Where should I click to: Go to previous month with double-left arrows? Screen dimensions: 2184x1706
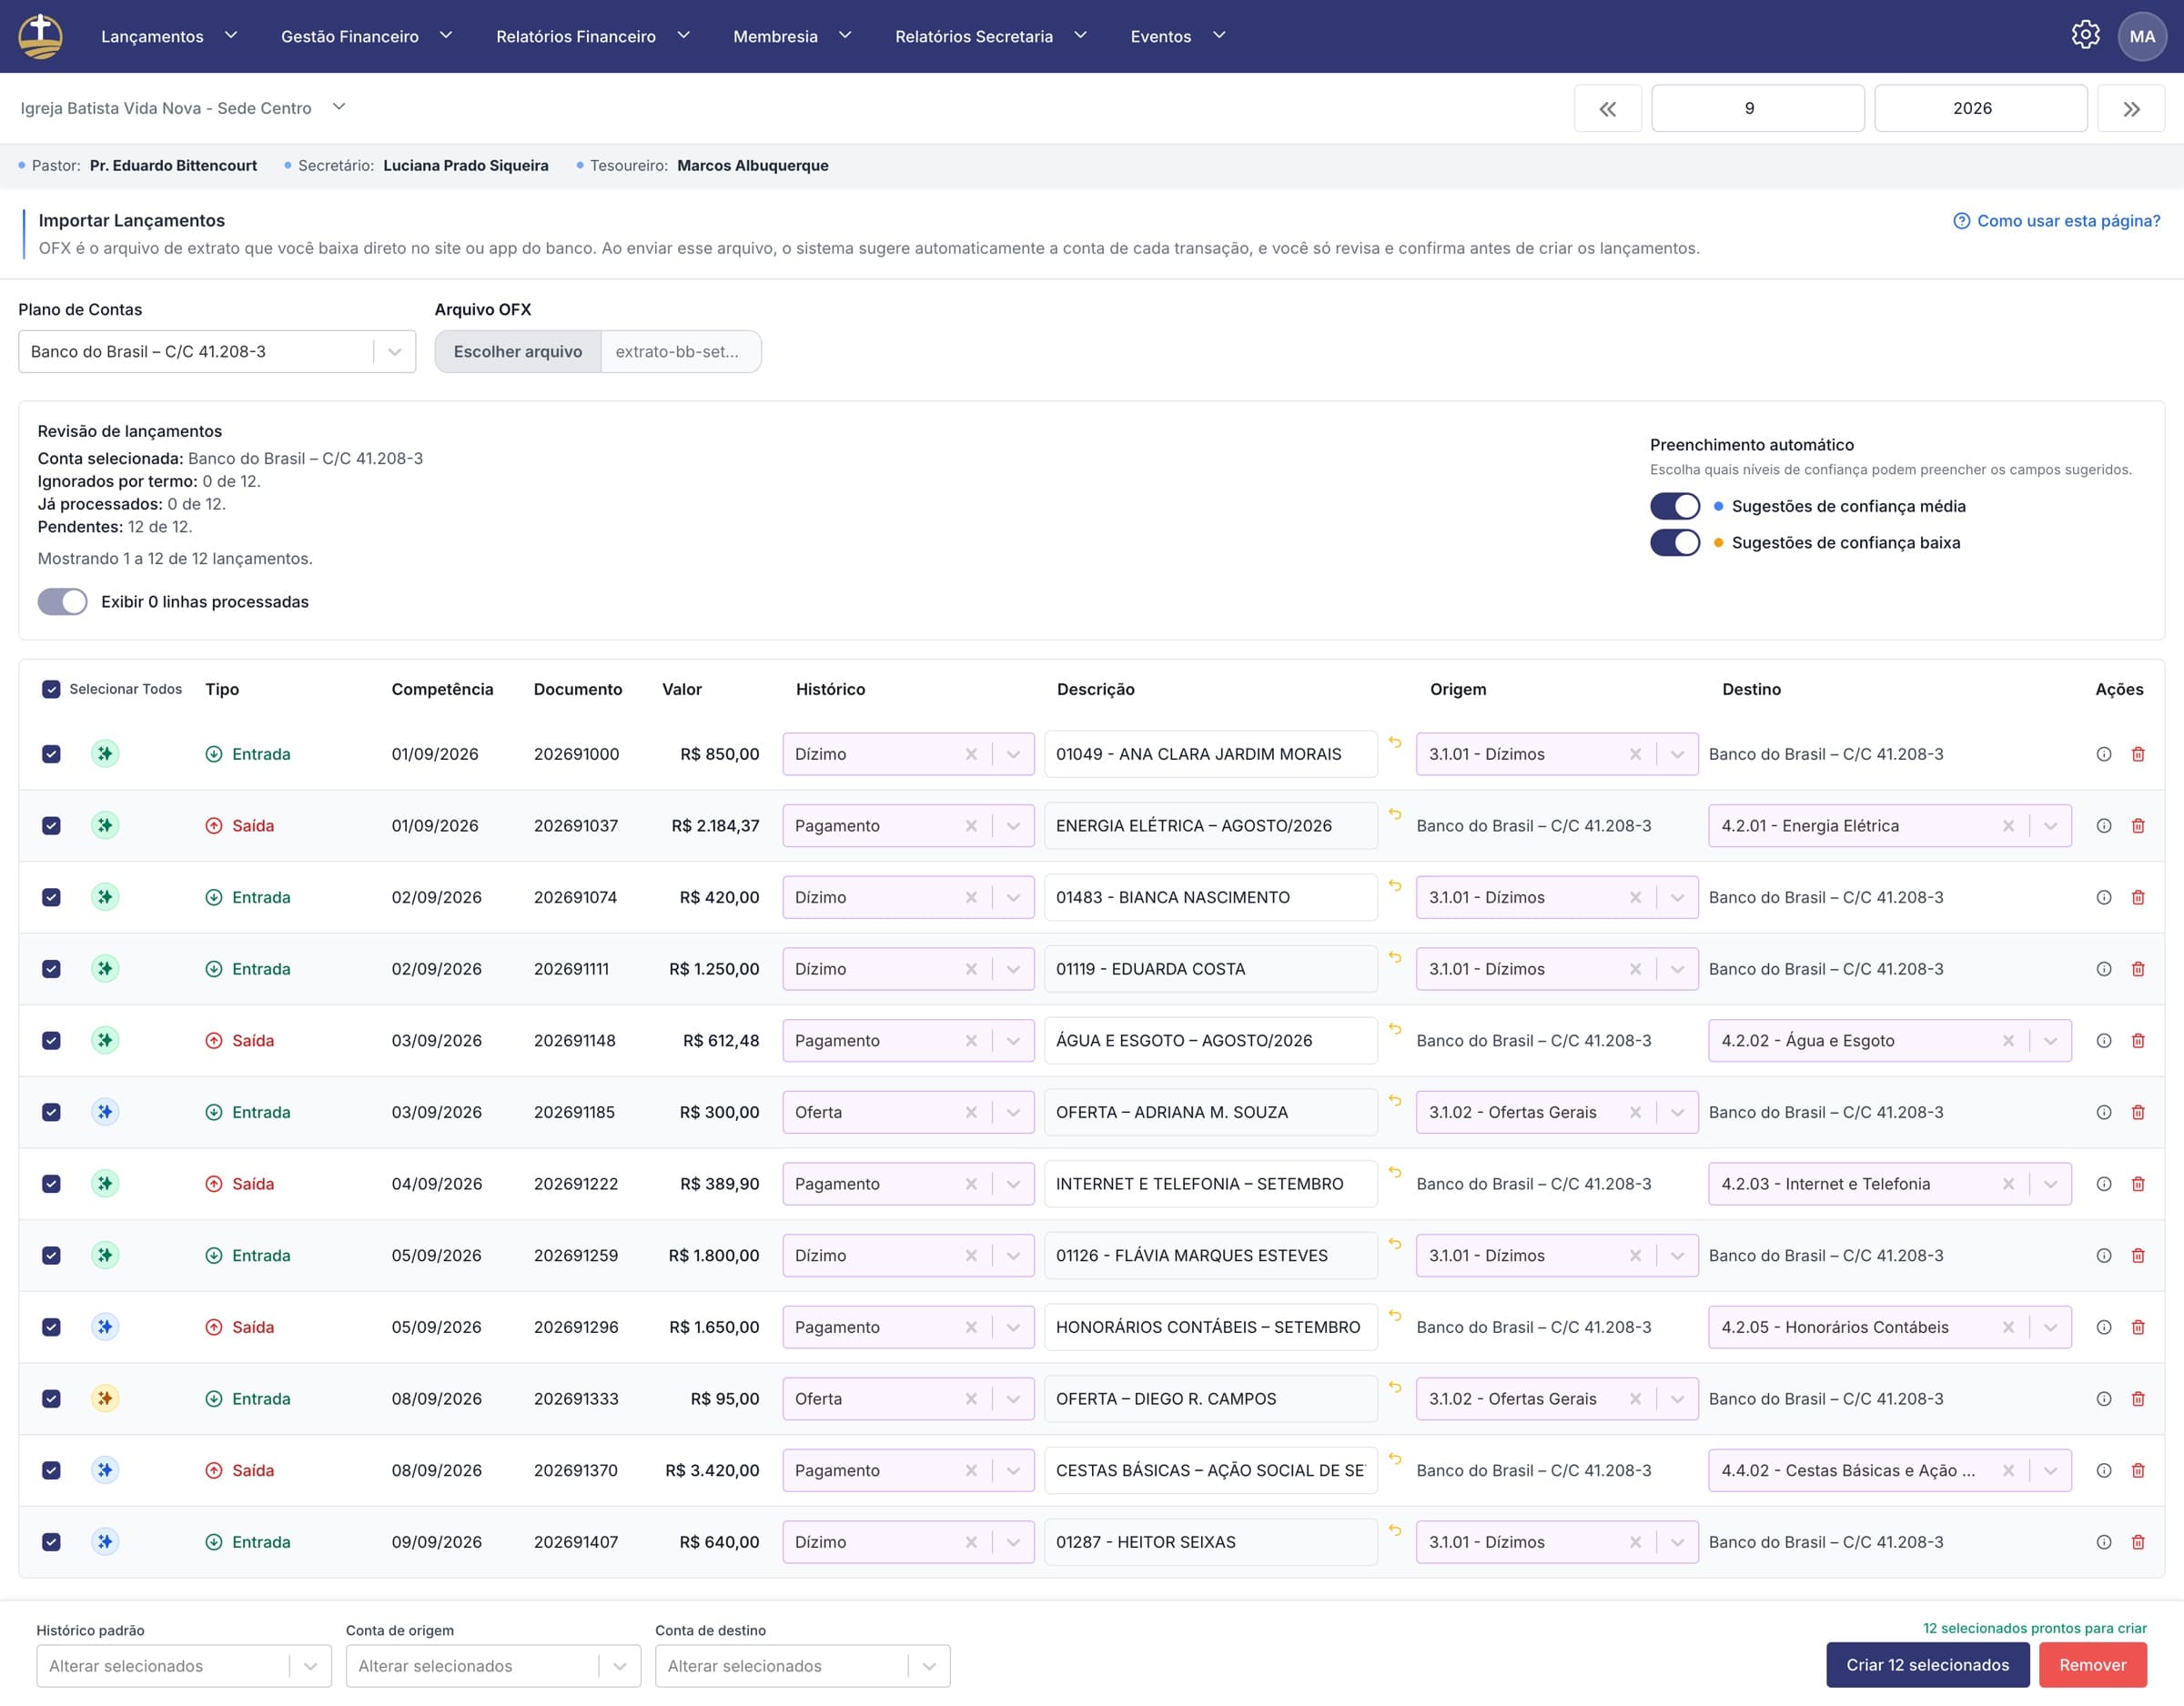coord(1607,108)
